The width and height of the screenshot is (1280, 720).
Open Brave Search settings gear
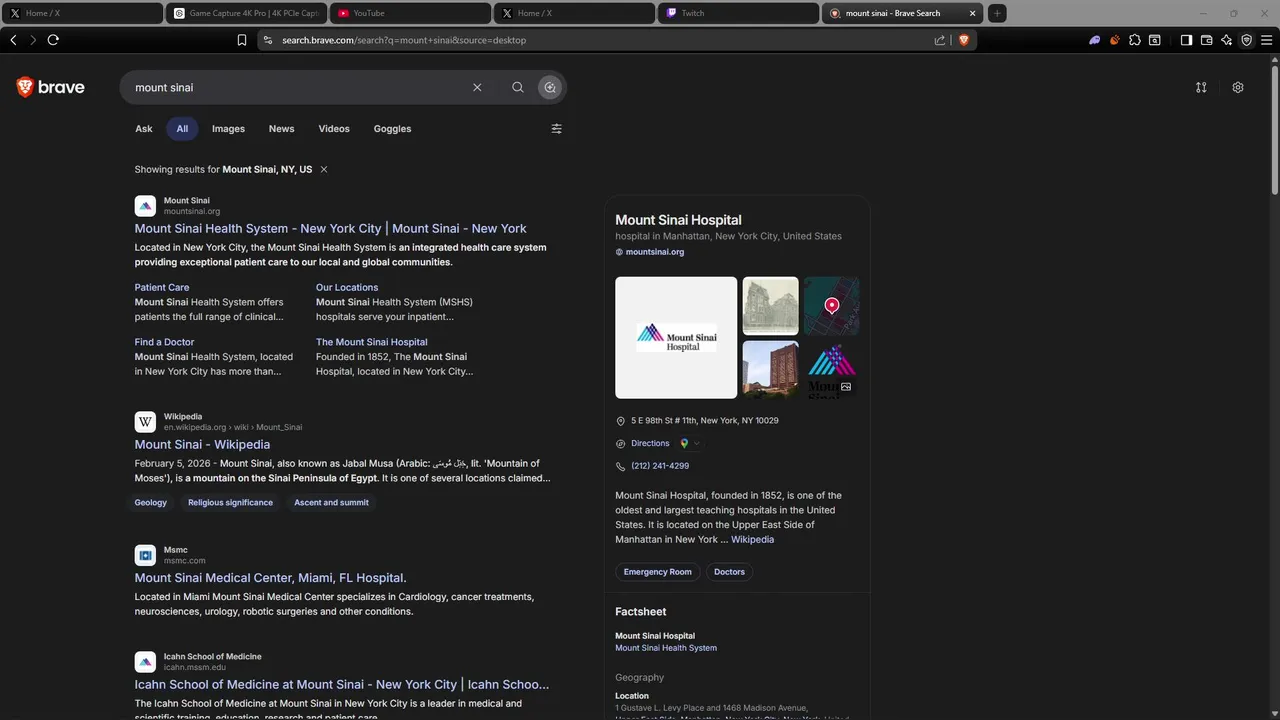coord(1238,87)
